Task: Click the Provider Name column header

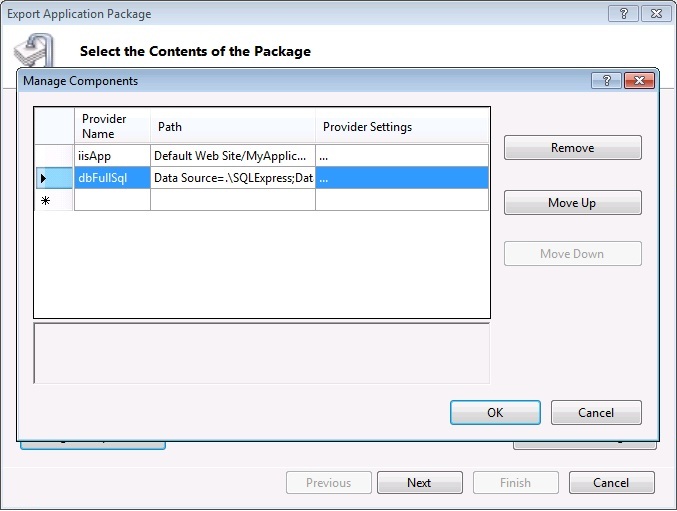Action: pyautogui.click(x=112, y=126)
